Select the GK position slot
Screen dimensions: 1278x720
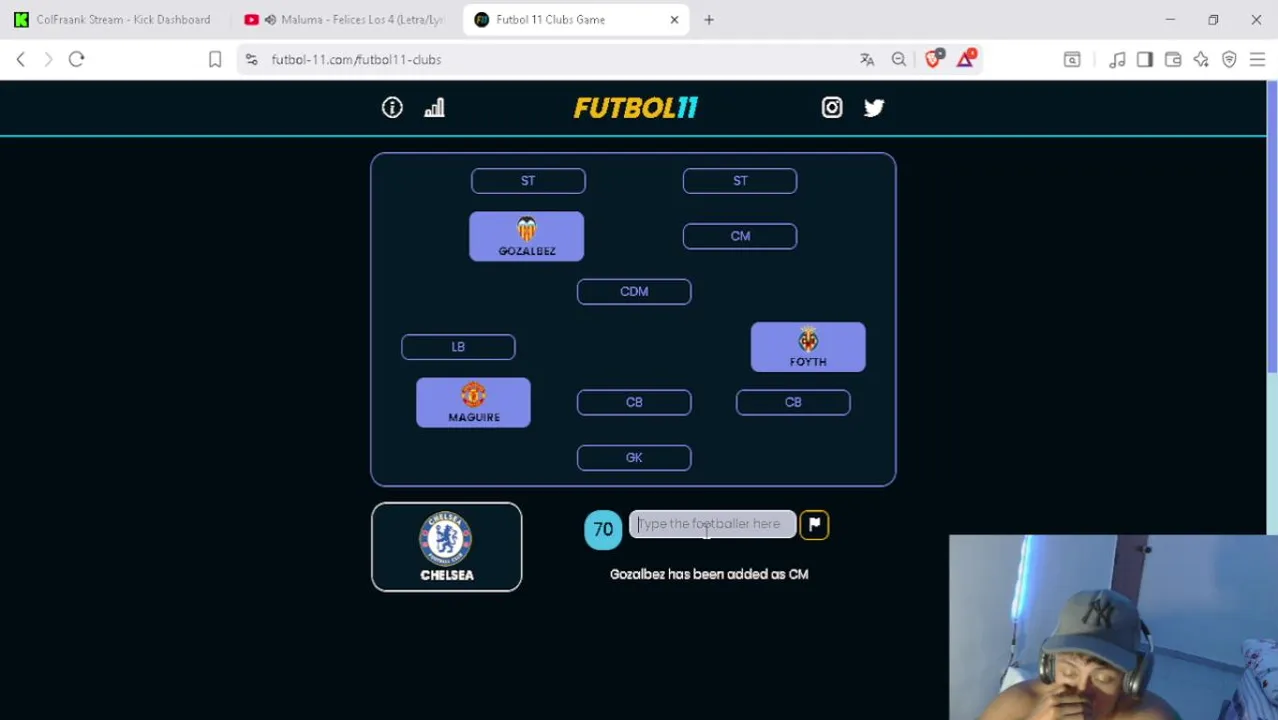[x=634, y=458]
